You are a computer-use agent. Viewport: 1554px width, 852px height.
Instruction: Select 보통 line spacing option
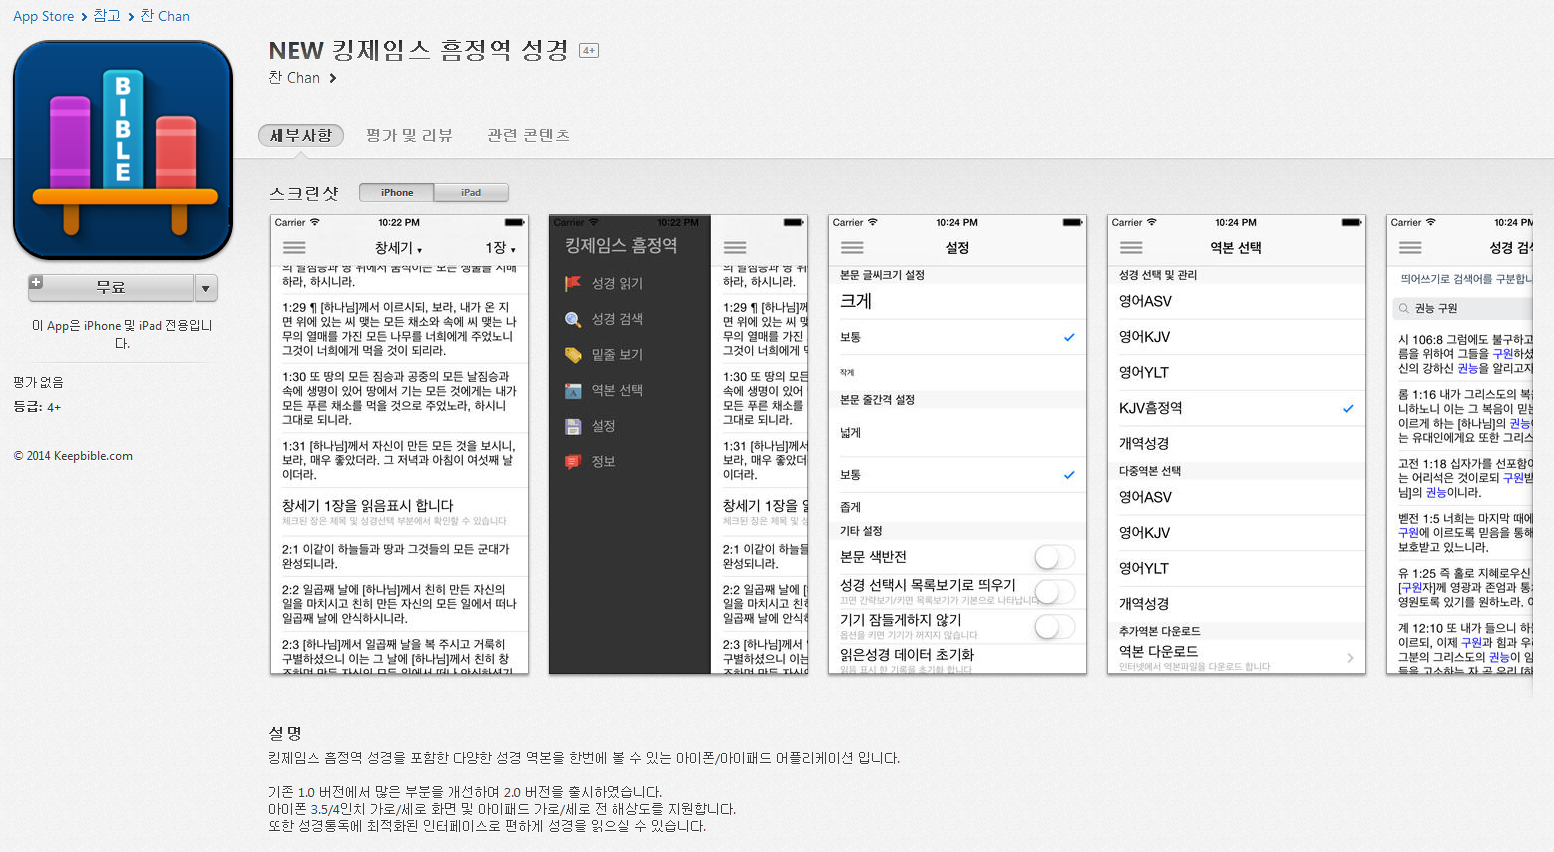click(957, 475)
